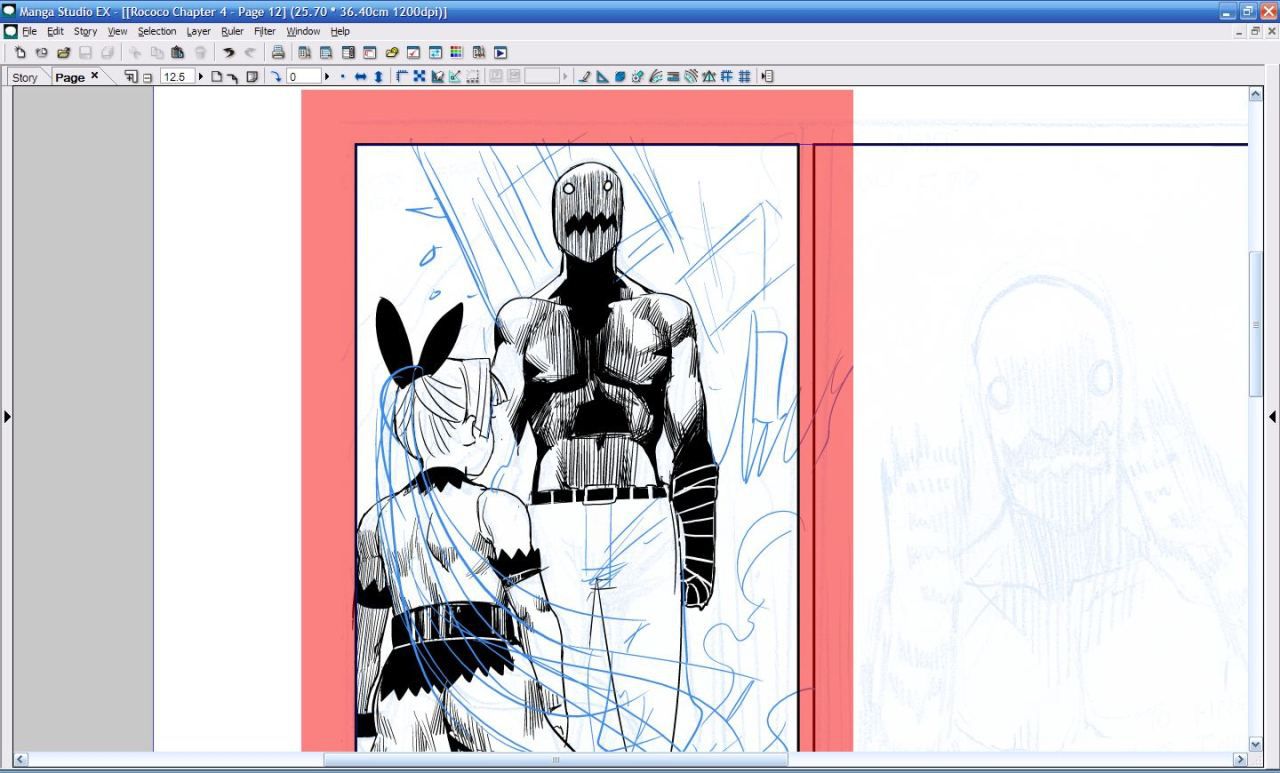Toggle the four blue squares icon
The width and height of the screenshot is (1280, 773).
tap(419, 77)
